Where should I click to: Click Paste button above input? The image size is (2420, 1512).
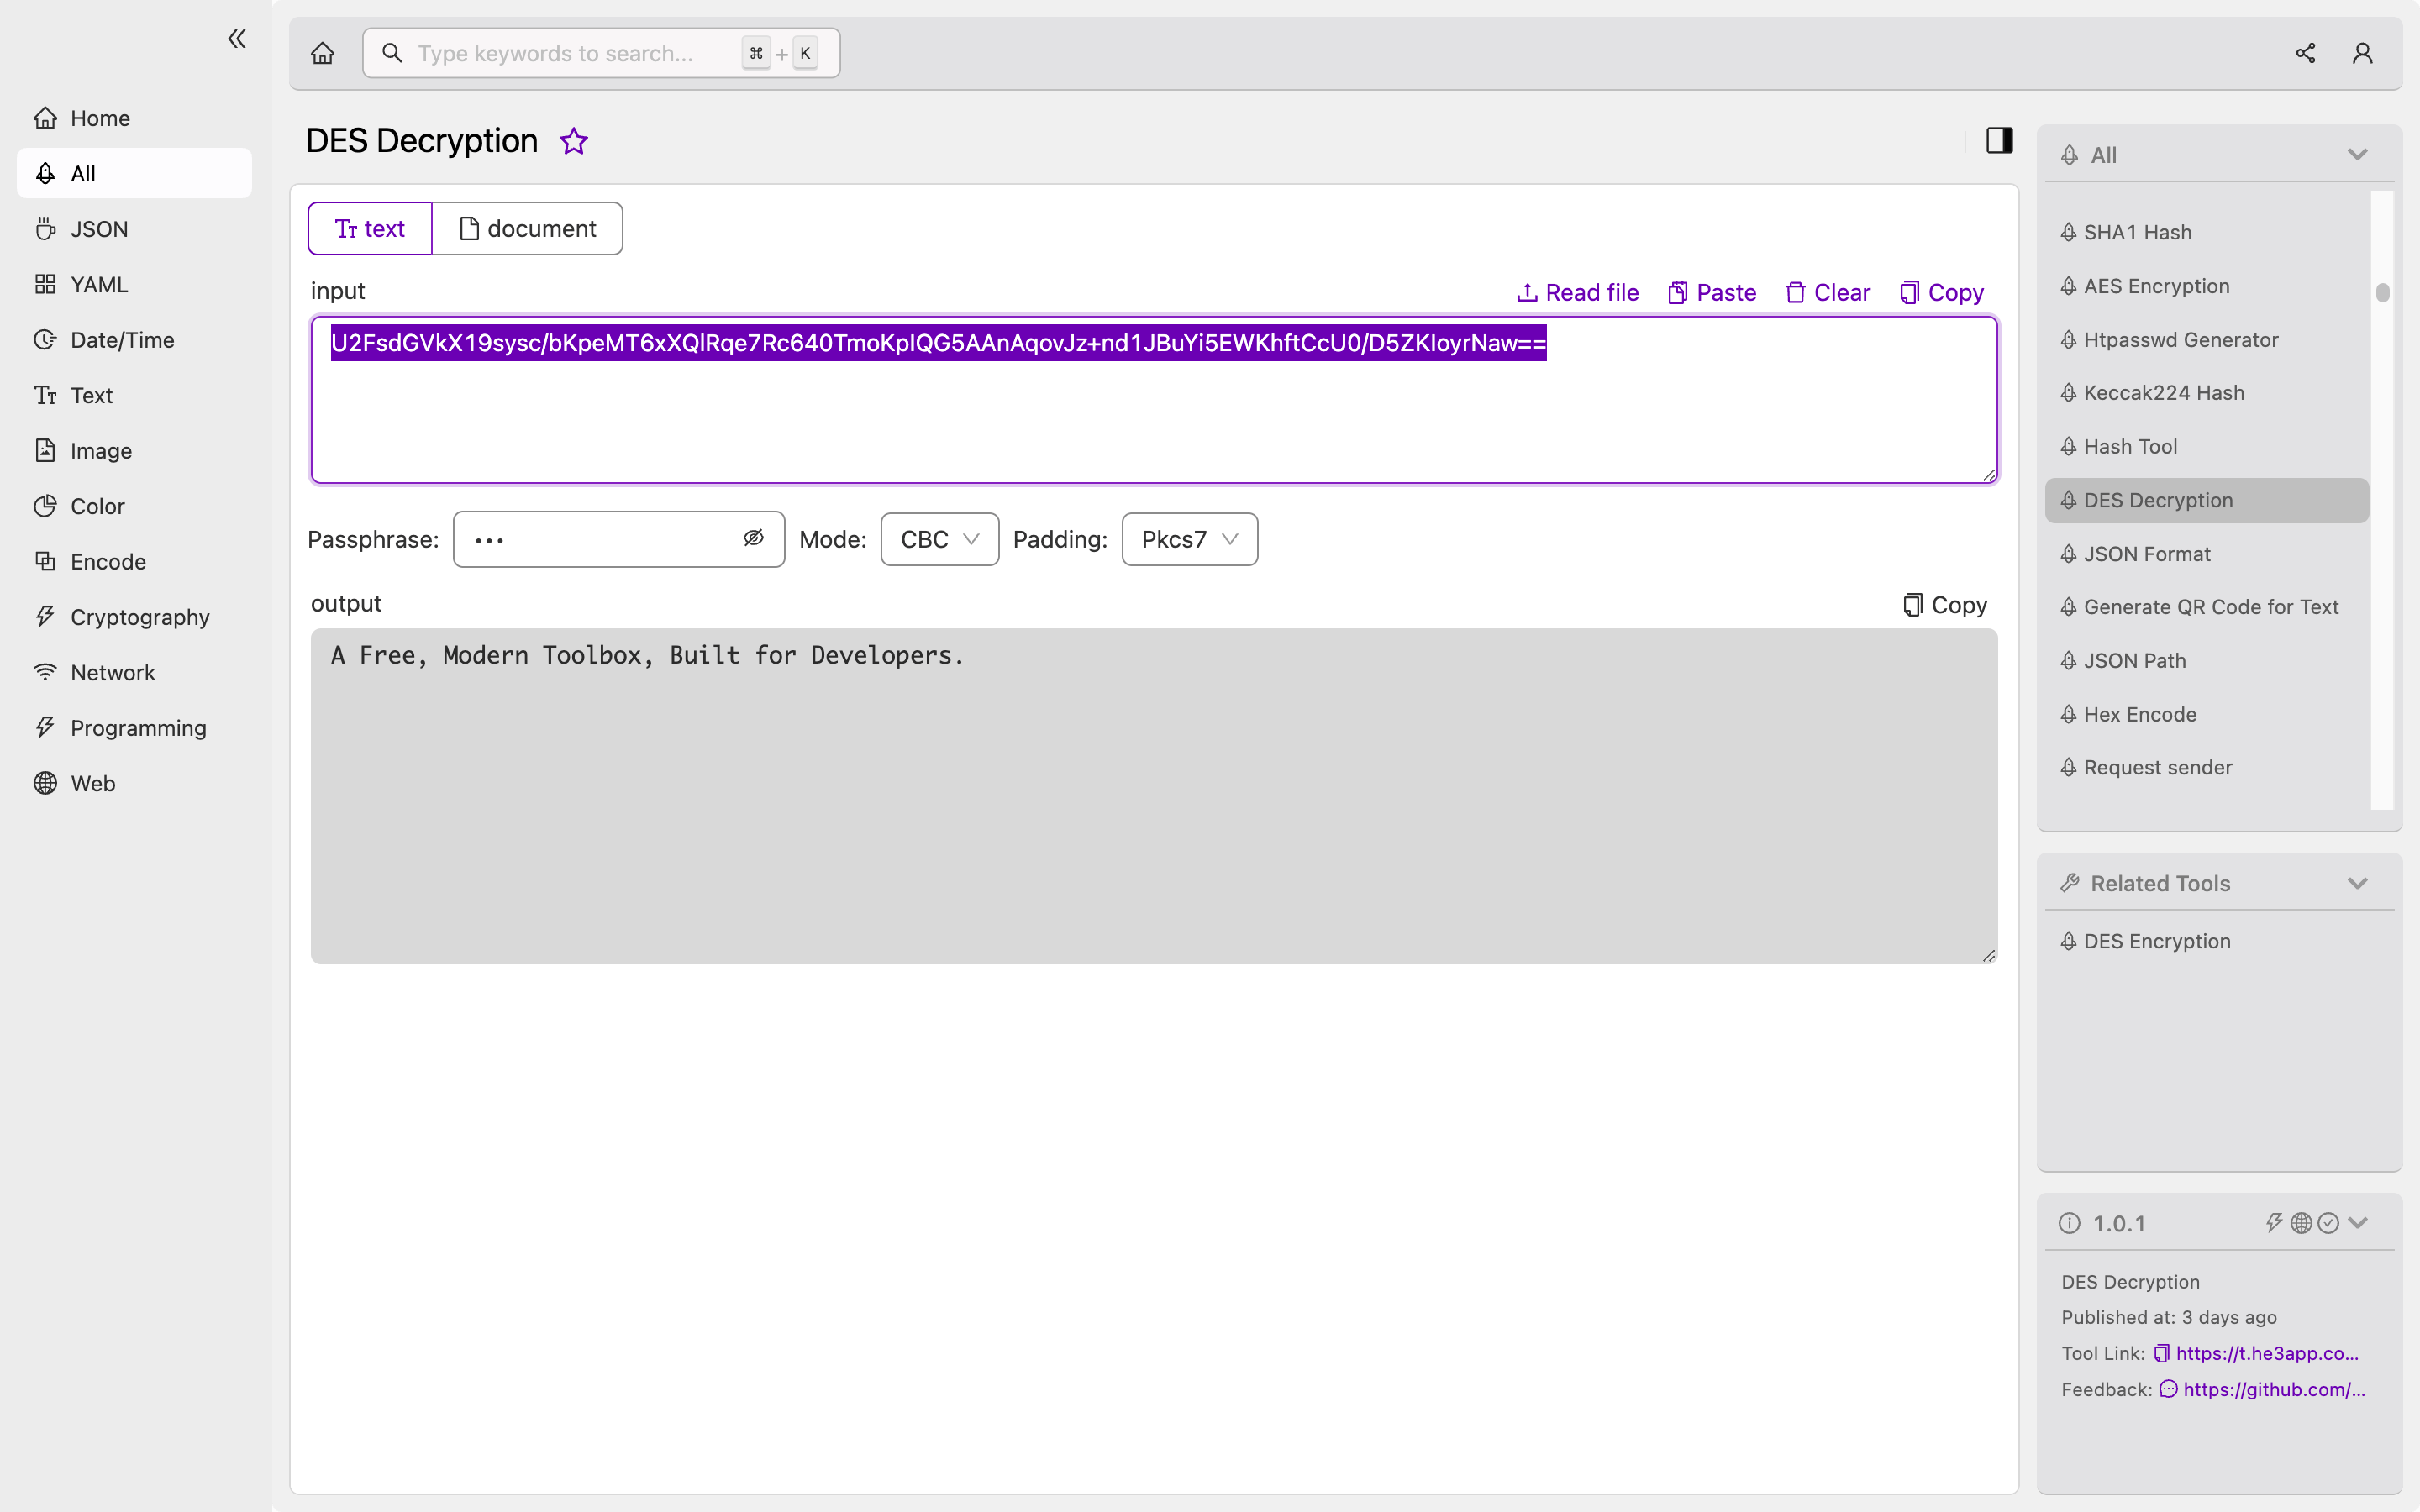click(x=1712, y=293)
